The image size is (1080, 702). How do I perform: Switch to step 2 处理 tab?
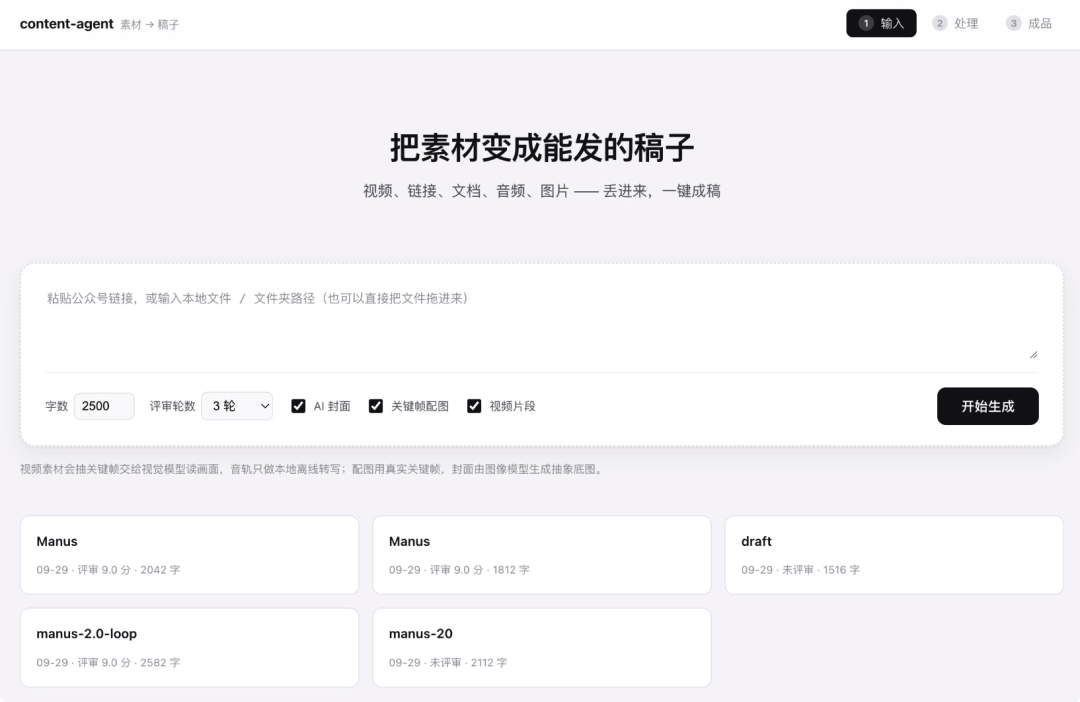click(x=955, y=23)
